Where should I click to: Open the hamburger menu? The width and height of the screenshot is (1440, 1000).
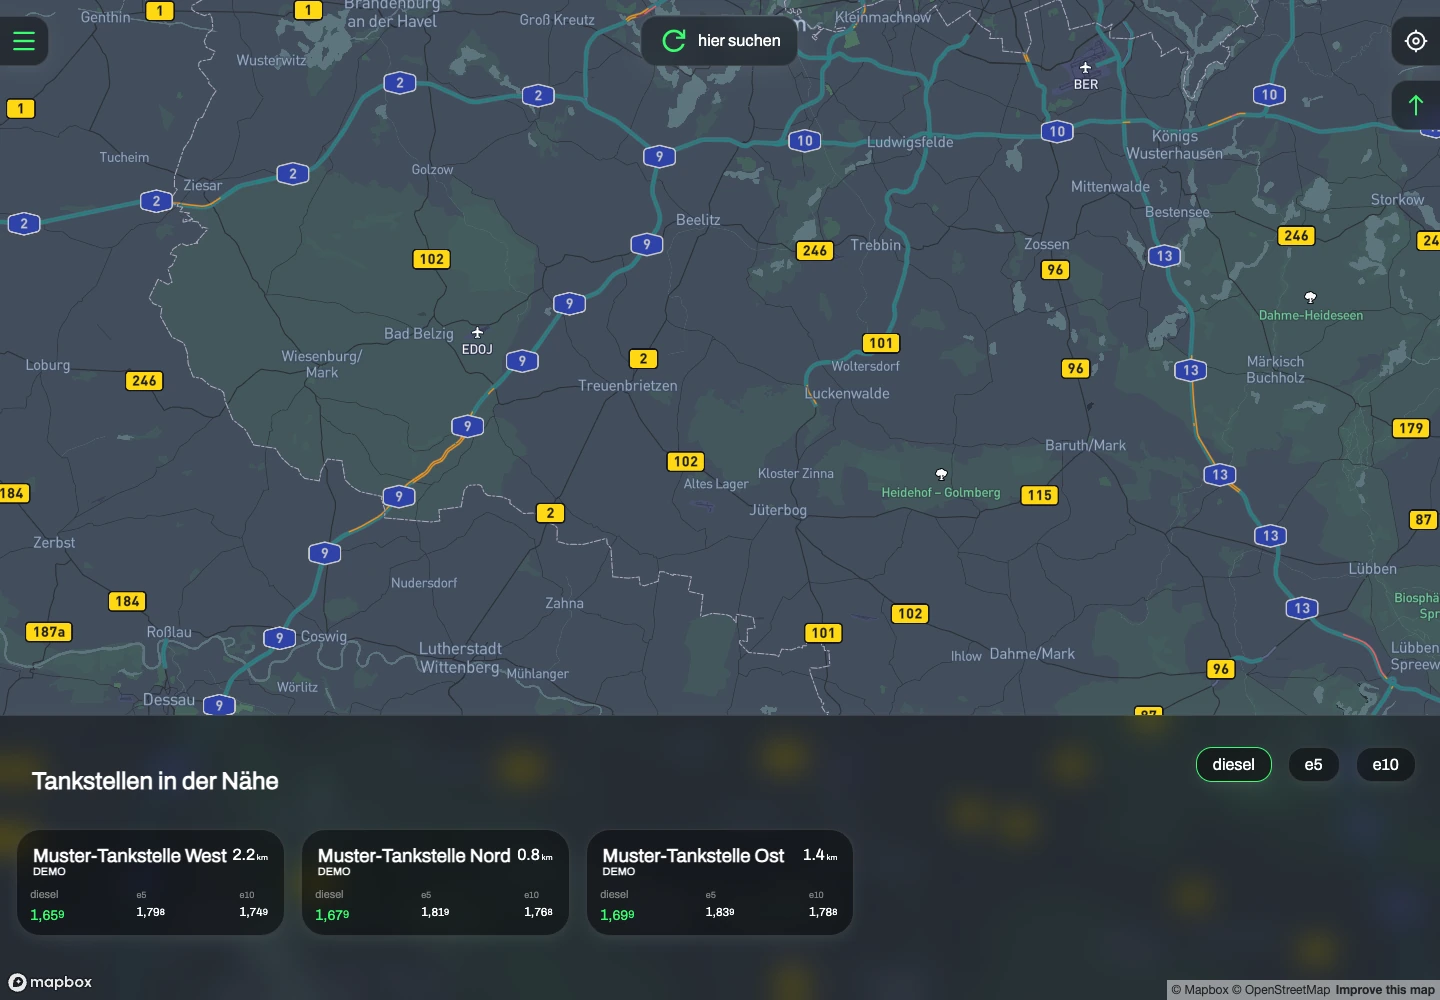(23, 41)
